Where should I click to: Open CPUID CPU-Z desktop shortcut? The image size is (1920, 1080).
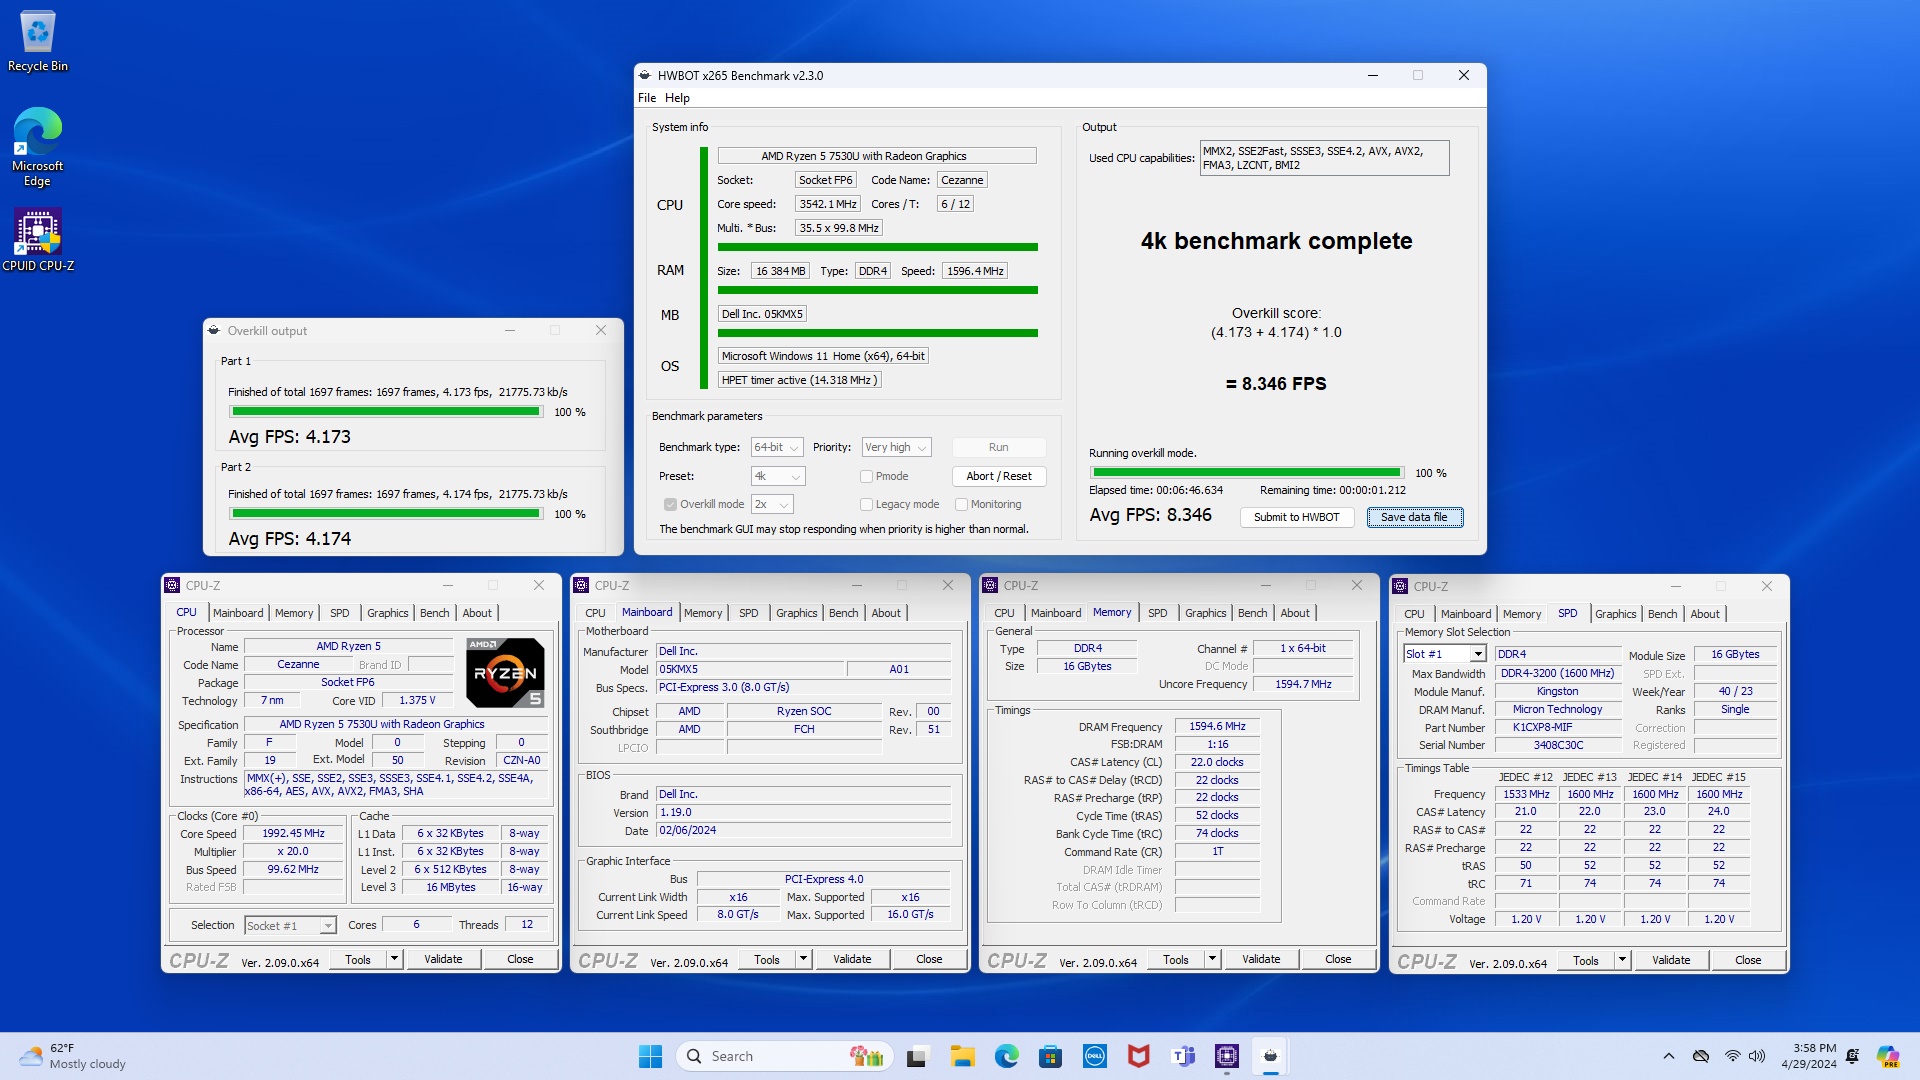point(38,239)
